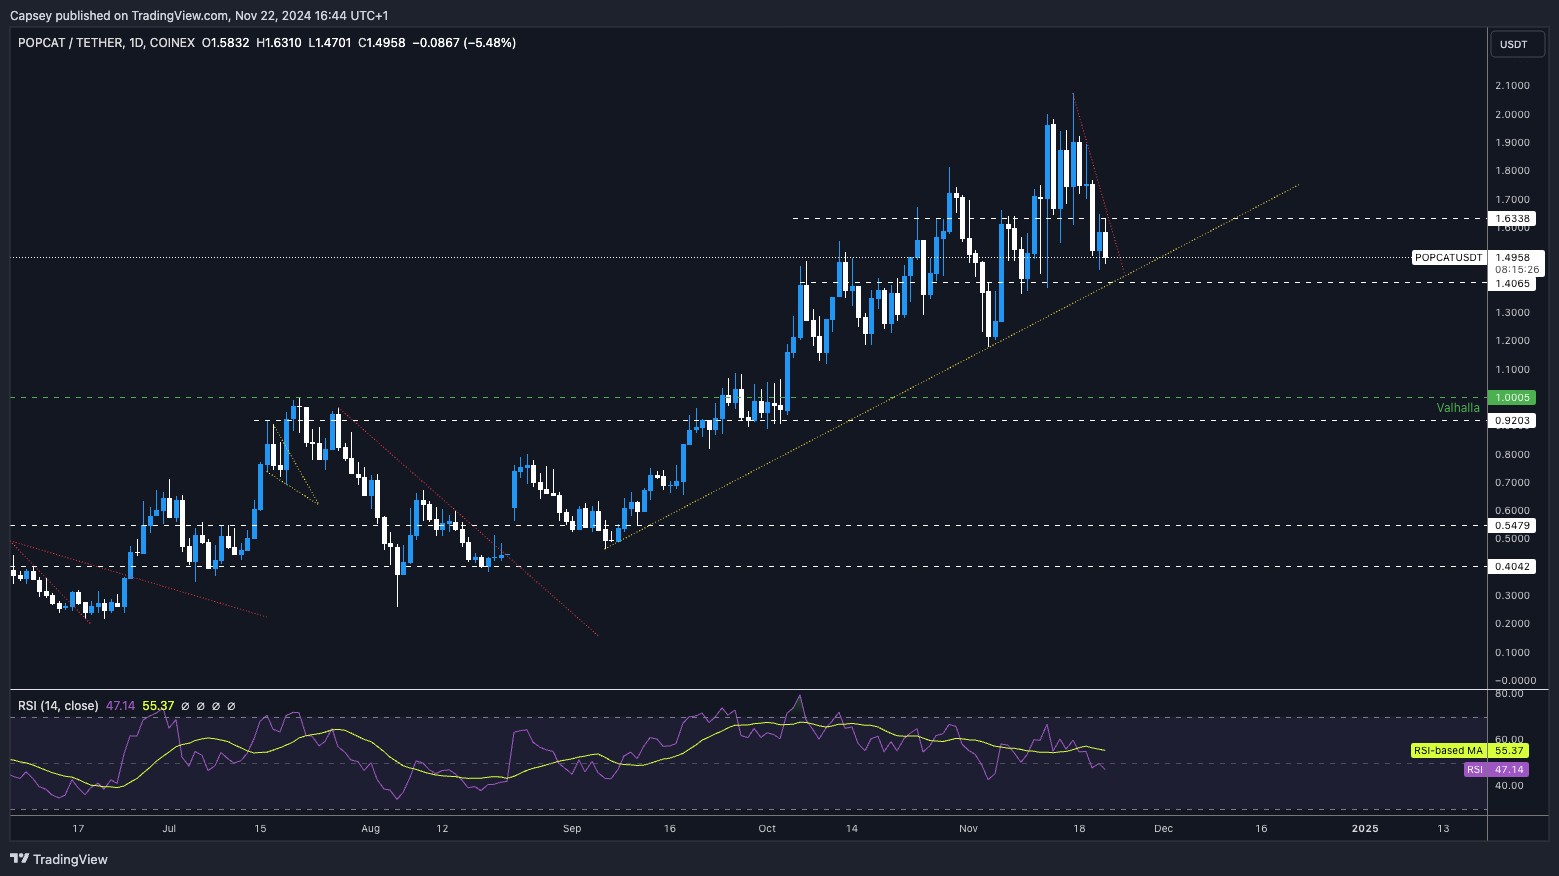Select the 1.6338 resistance level label
This screenshot has width=1559, height=876.
point(1513,218)
